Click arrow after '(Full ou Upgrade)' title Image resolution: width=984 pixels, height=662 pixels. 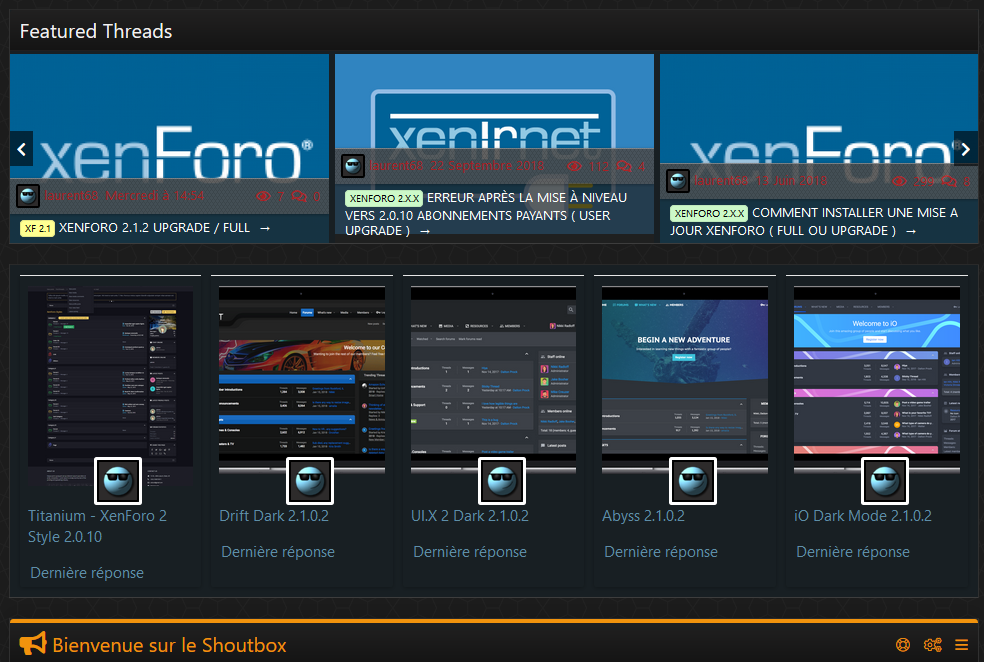911,232
